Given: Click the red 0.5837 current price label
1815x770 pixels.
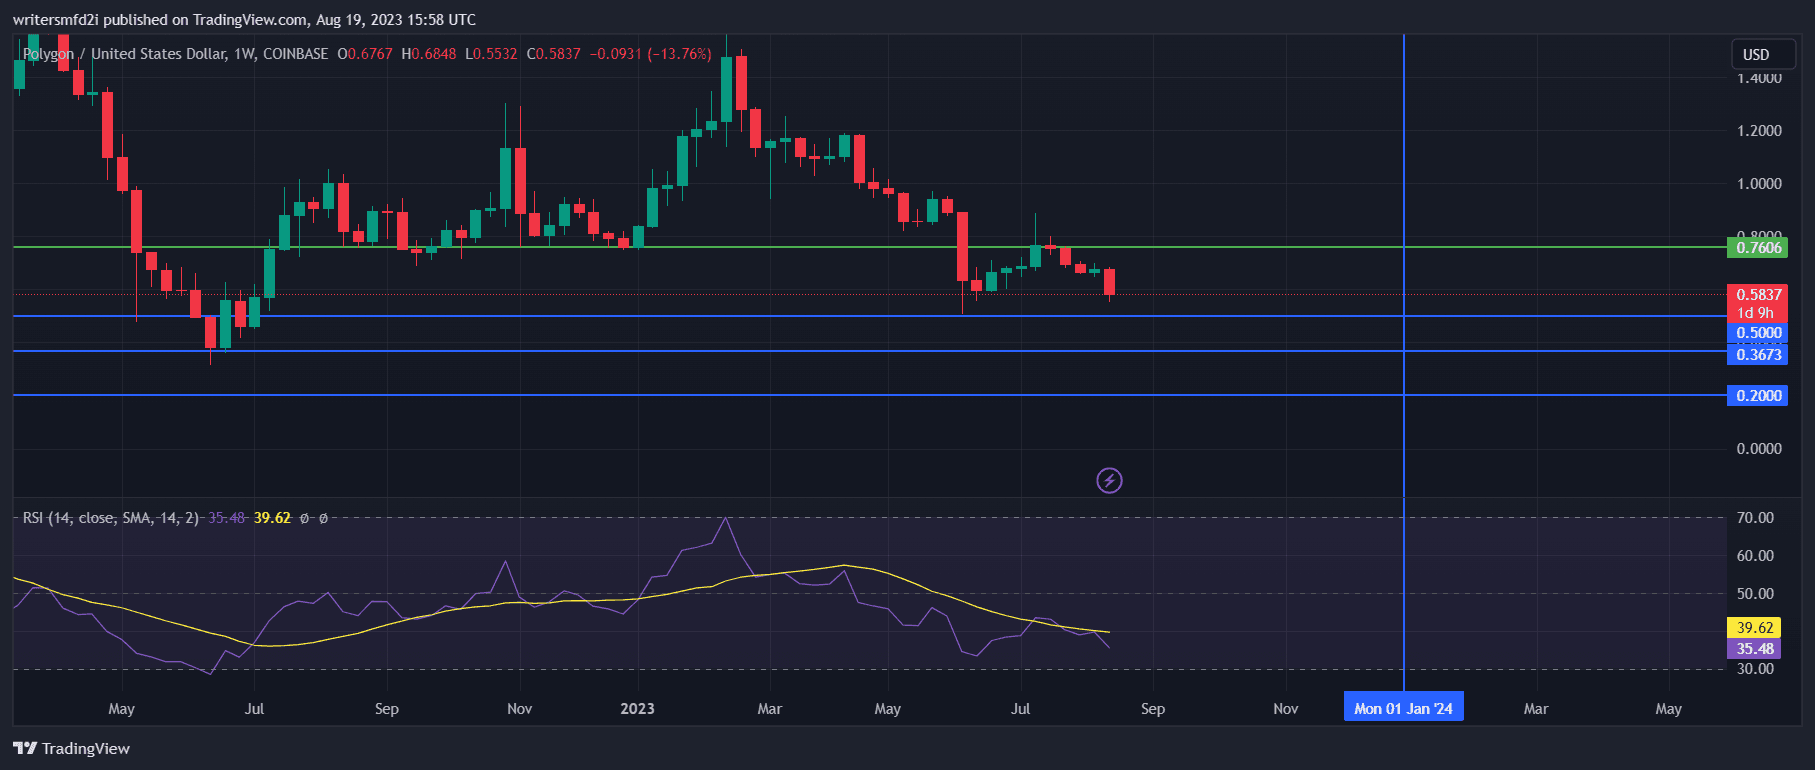Looking at the screenshot, I should click(x=1758, y=294).
